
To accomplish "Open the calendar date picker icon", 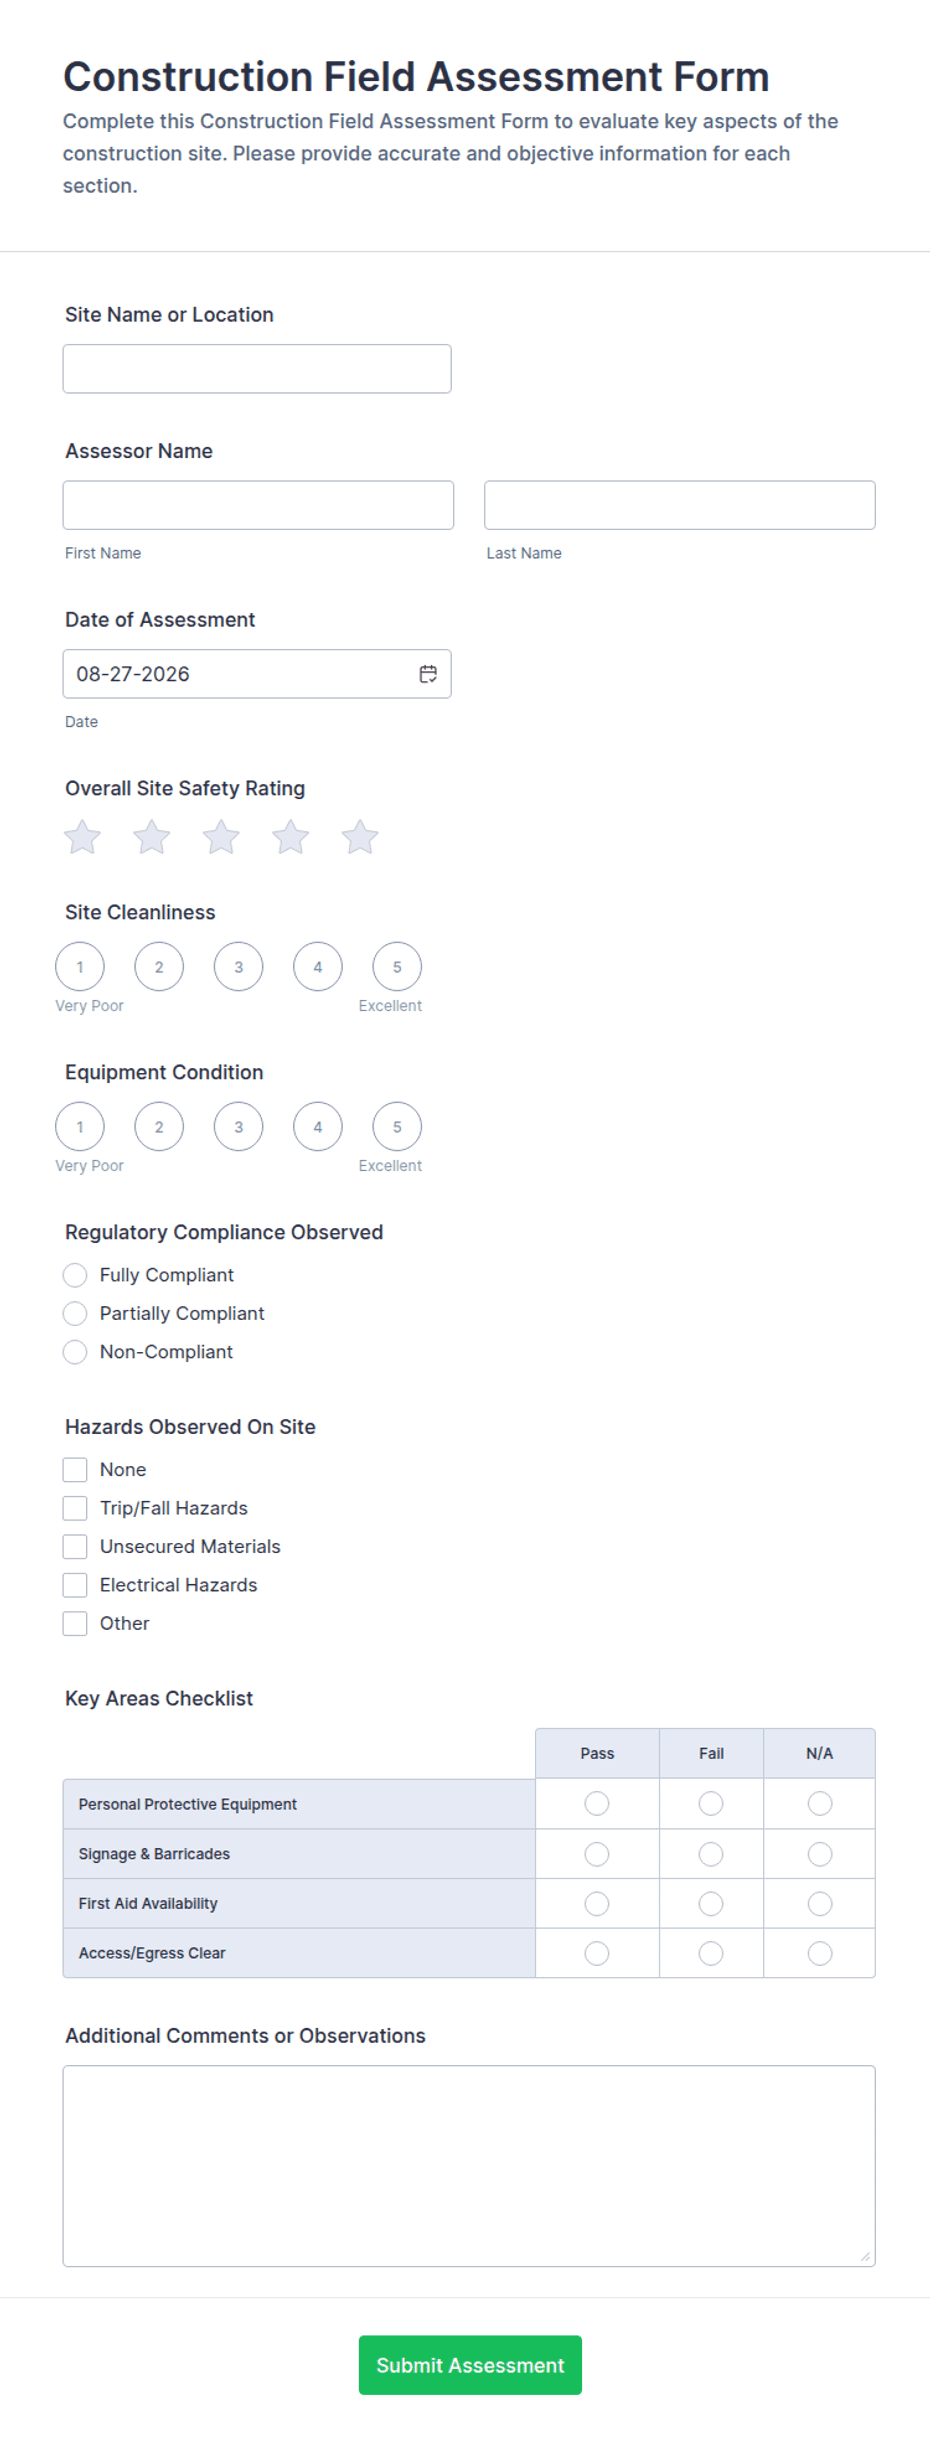I will click(428, 674).
